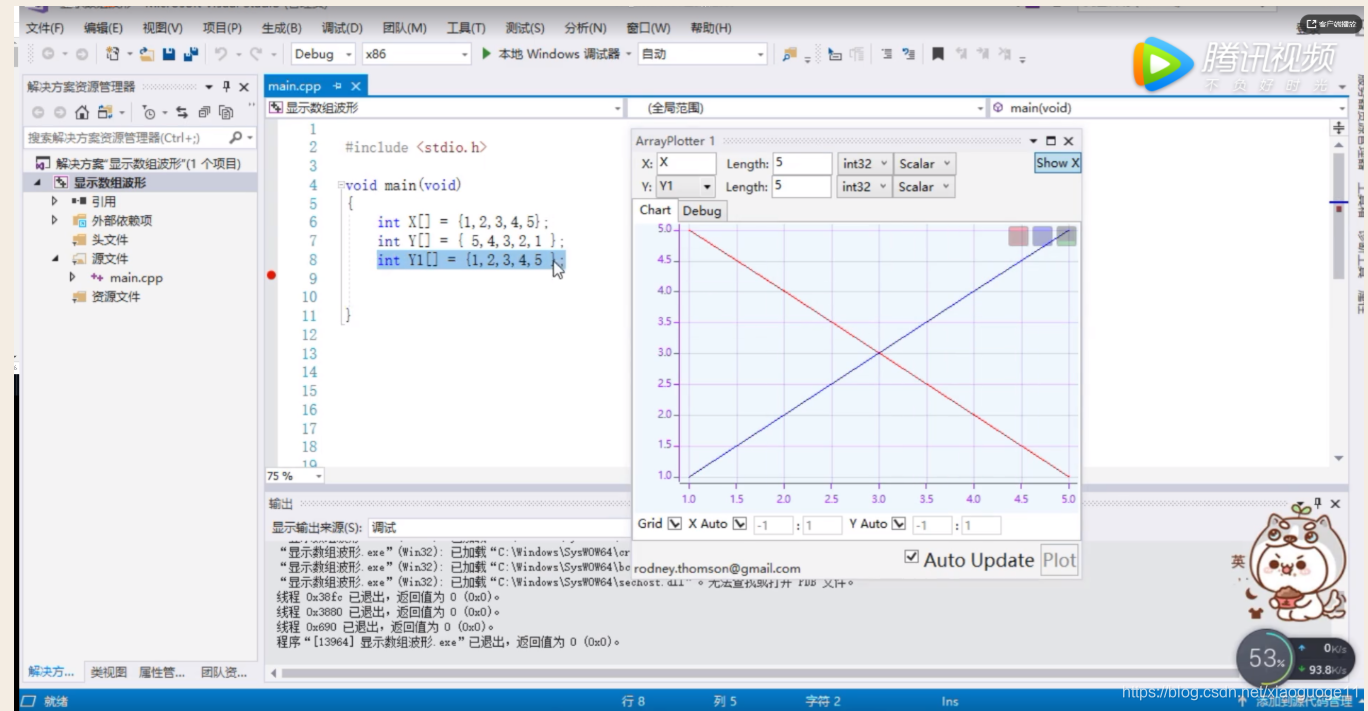This screenshot has height=711, width=1368.
Task: Click the Save icon in the toolbar
Action: click(x=169, y=54)
